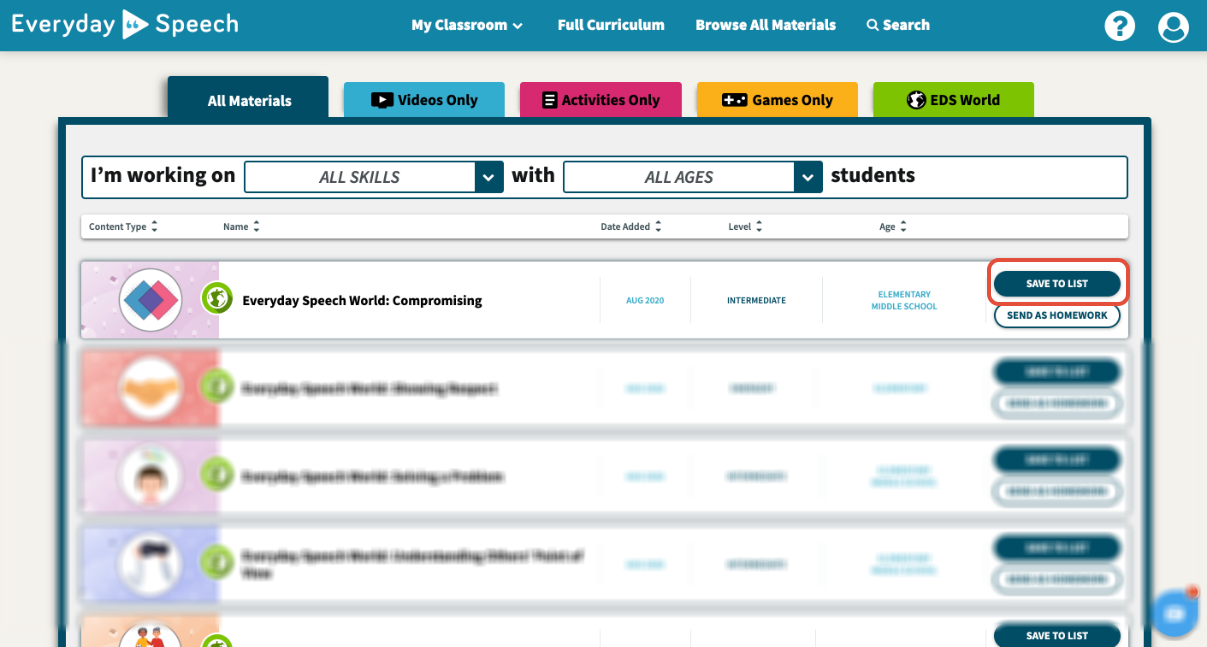The height and width of the screenshot is (647, 1207).
Task: Open the ALL AGES dropdown
Action: pyautogui.click(x=693, y=177)
